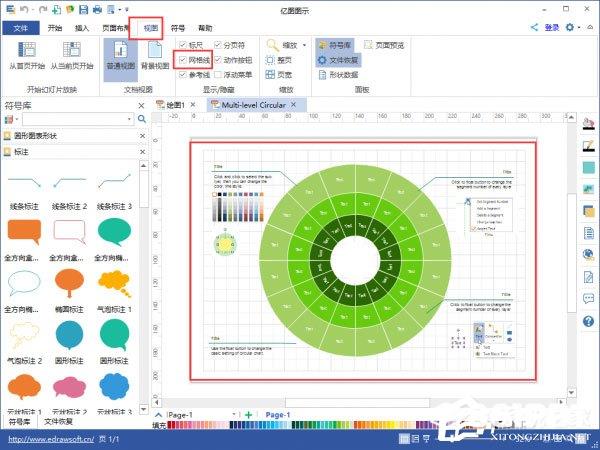
Task: Open the line pen panel in right sidebar
Action: [588, 146]
